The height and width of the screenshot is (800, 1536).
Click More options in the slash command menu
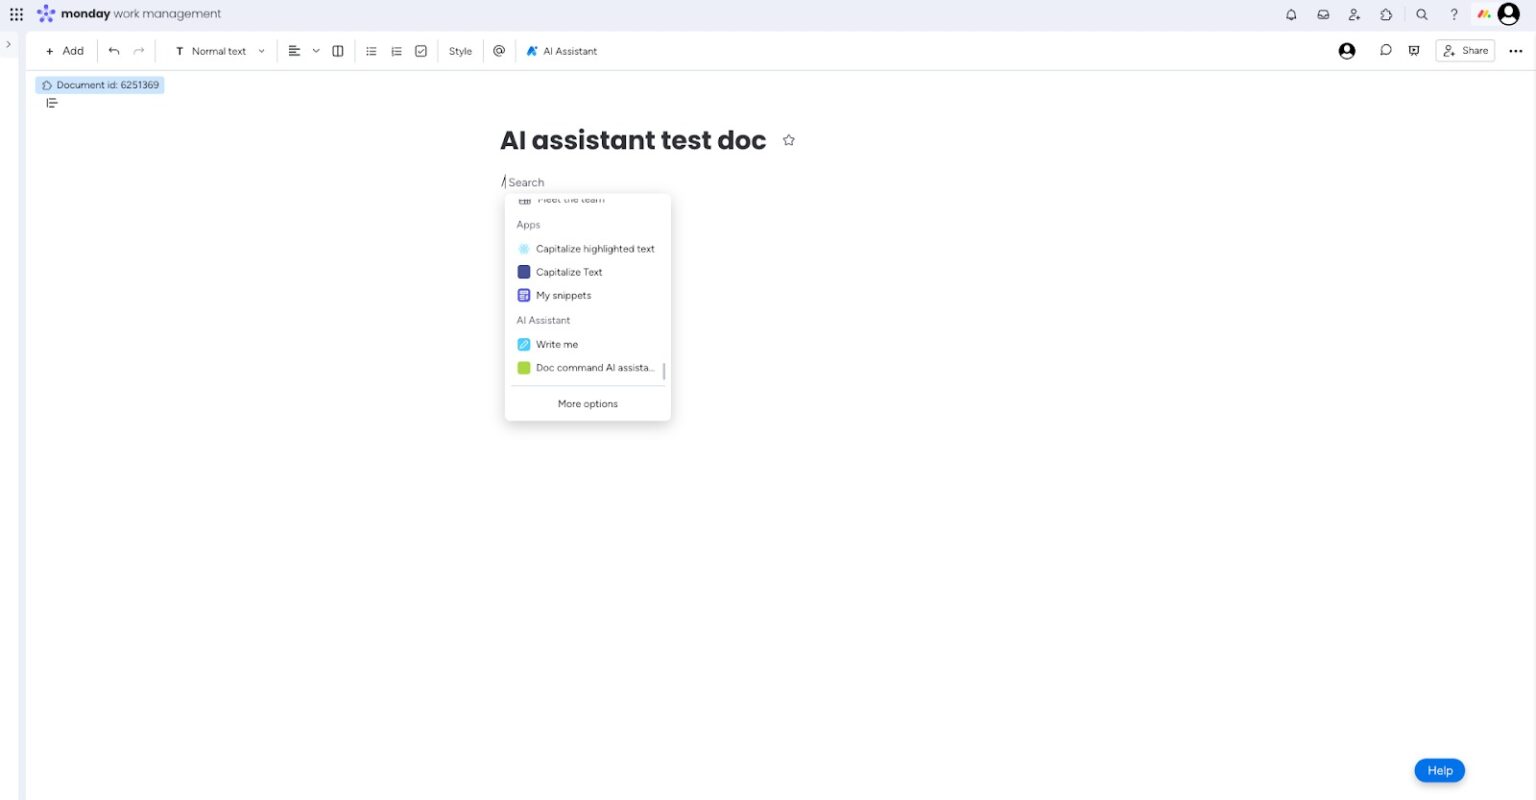pos(587,403)
